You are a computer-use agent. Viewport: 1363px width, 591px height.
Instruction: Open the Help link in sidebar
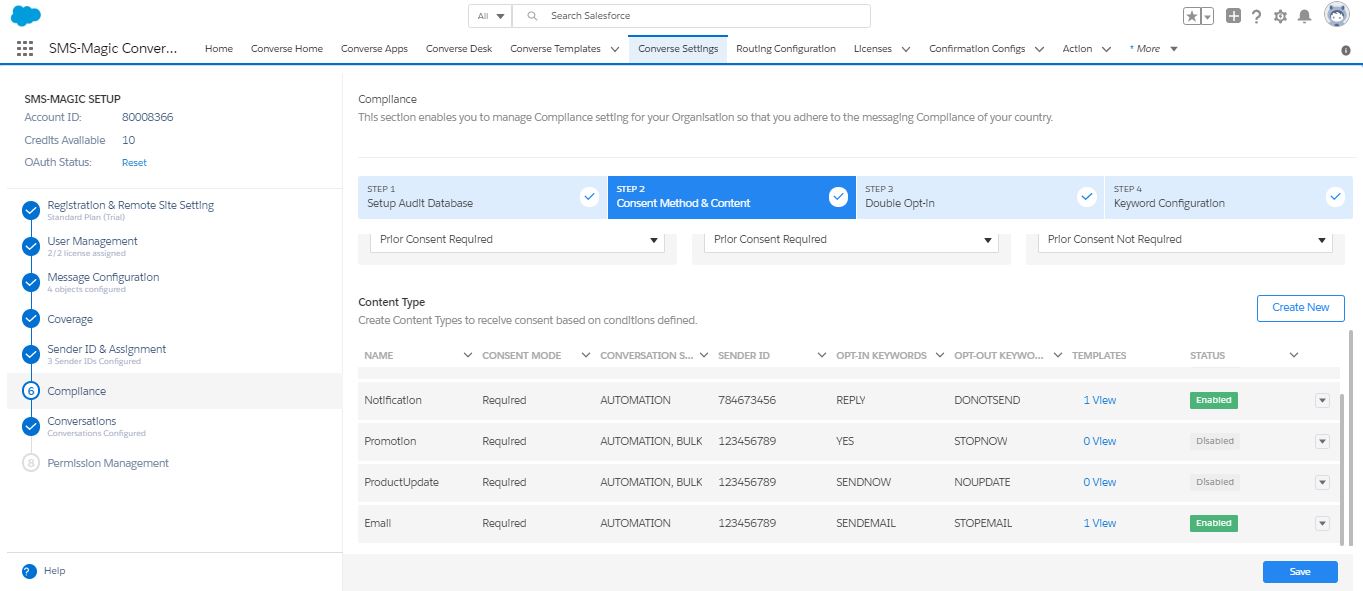[54, 571]
